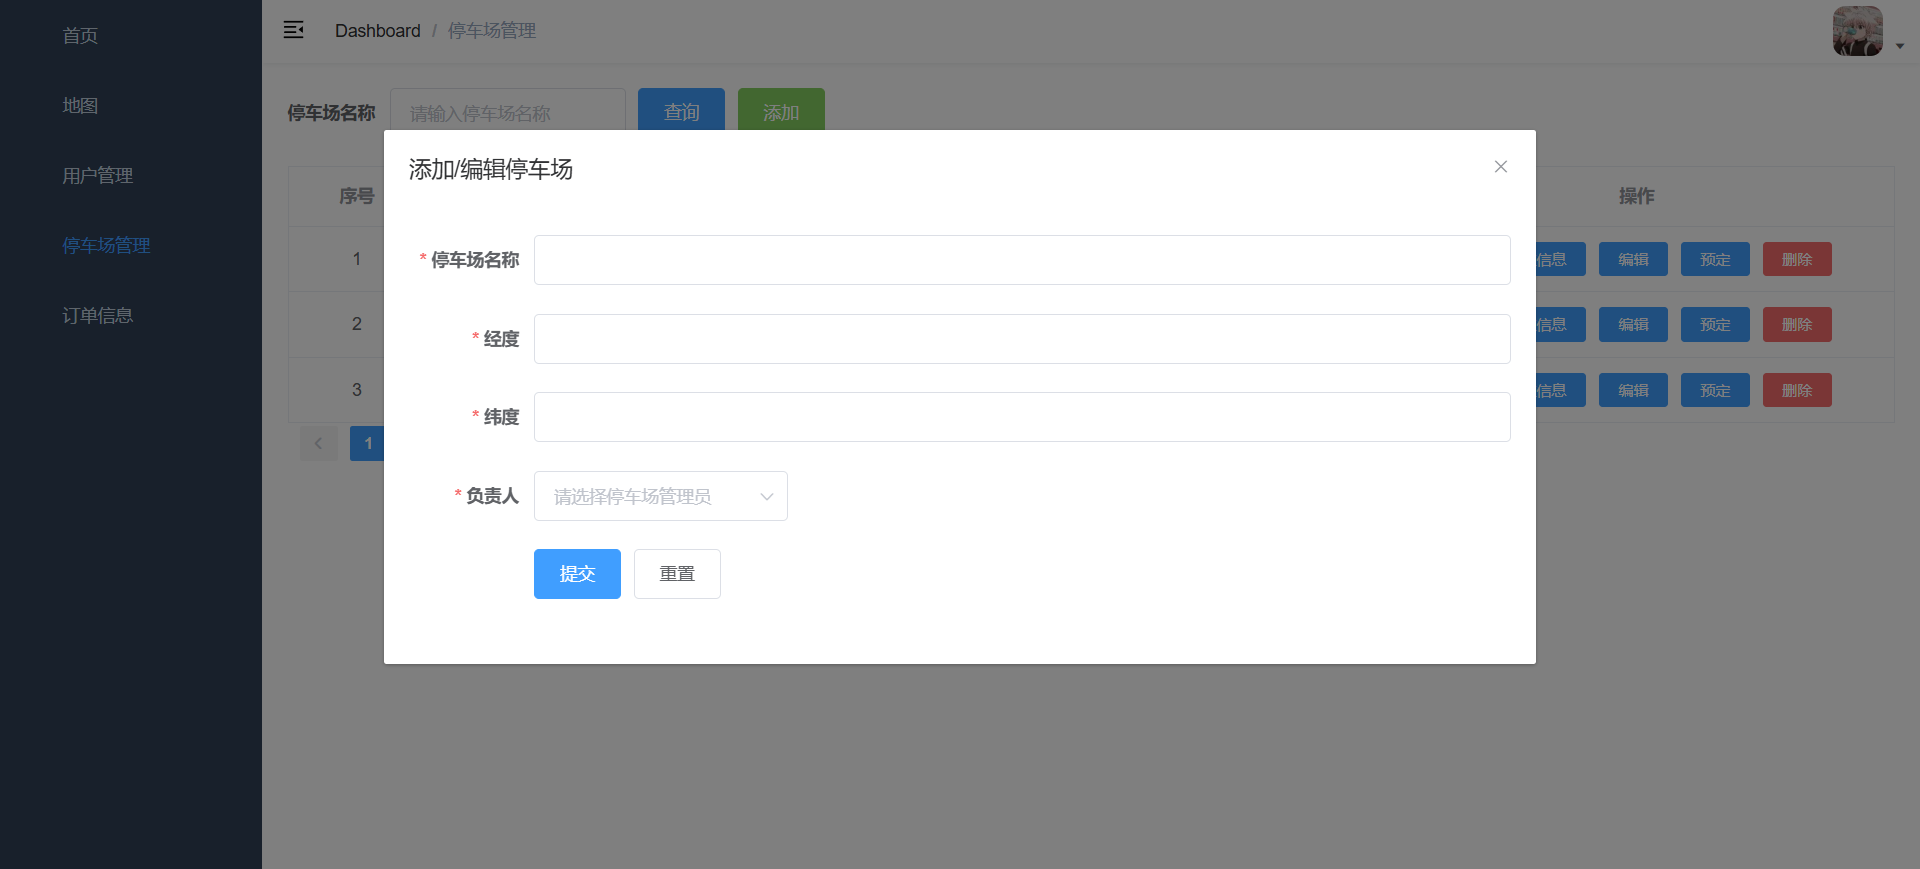The width and height of the screenshot is (1920, 869).
Task: Click the 停车场名称 field in dialog
Action: pyautogui.click(x=1022, y=260)
